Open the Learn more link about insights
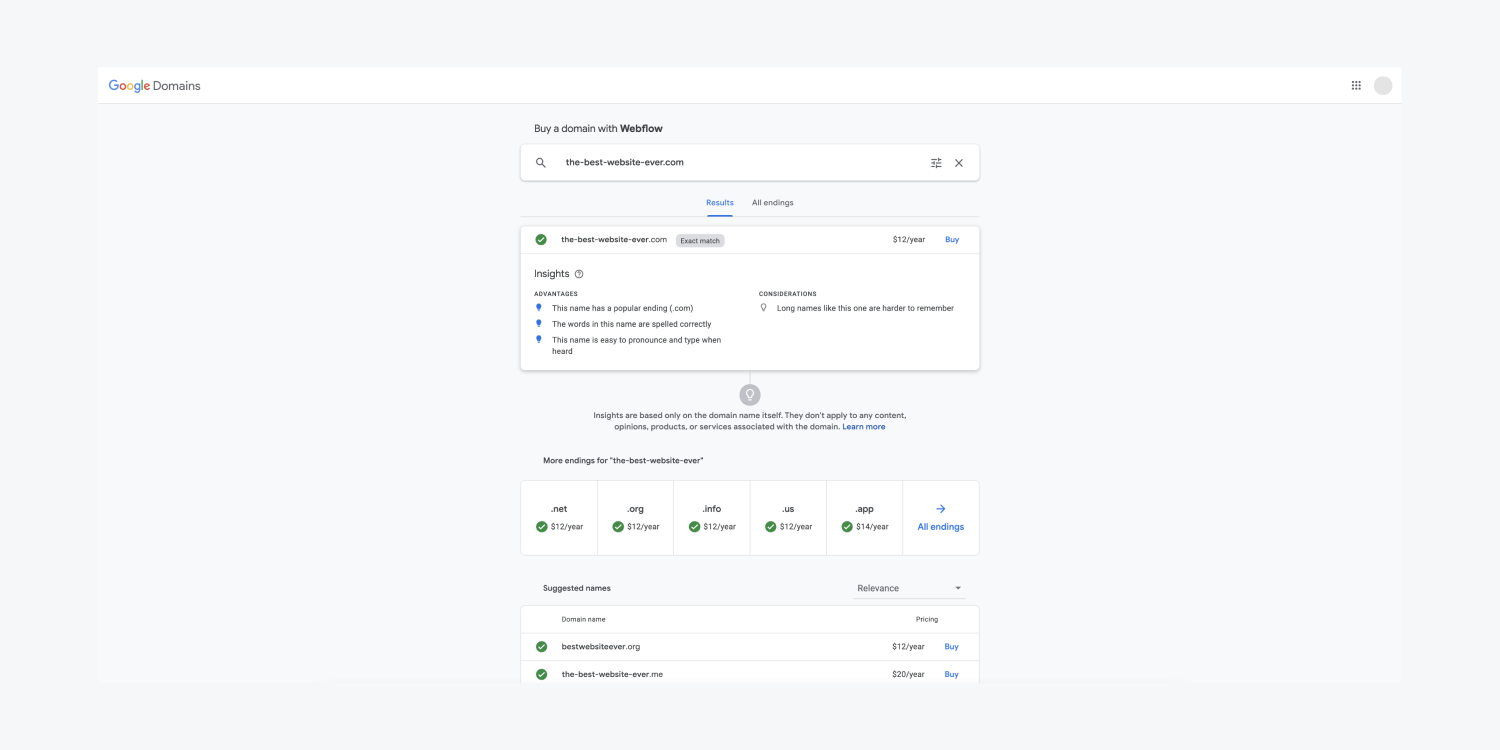Image resolution: width=1500 pixels, height=750 pixels. click(x=863, y=426)
